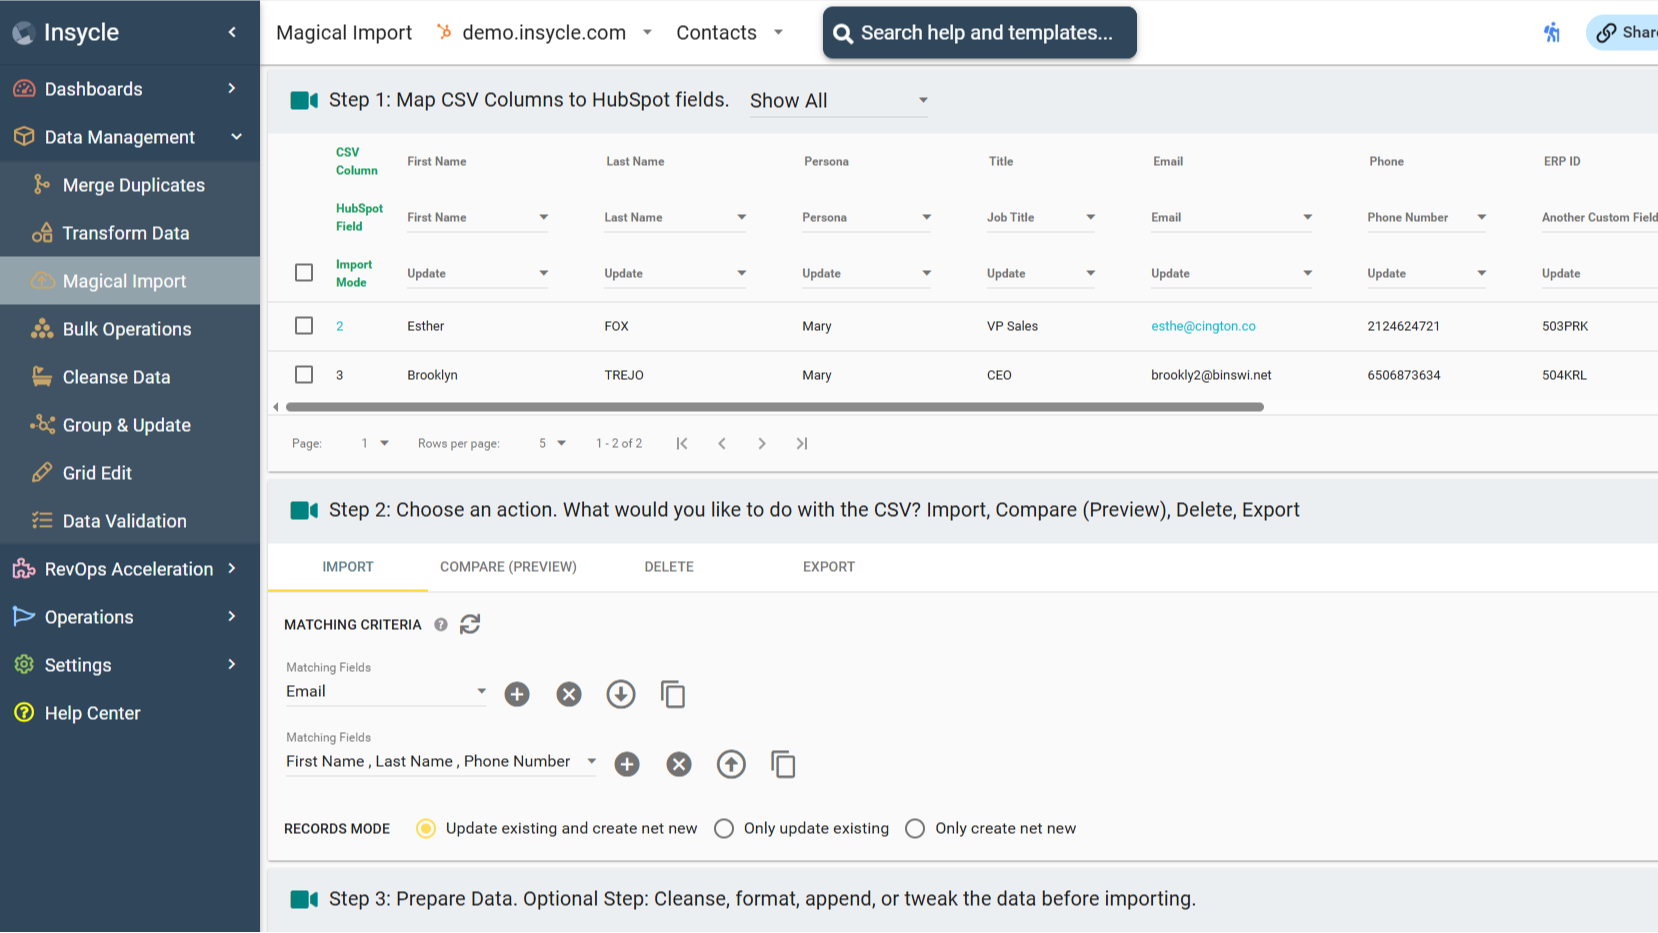Select Only update existing records mode

[724, 828]
